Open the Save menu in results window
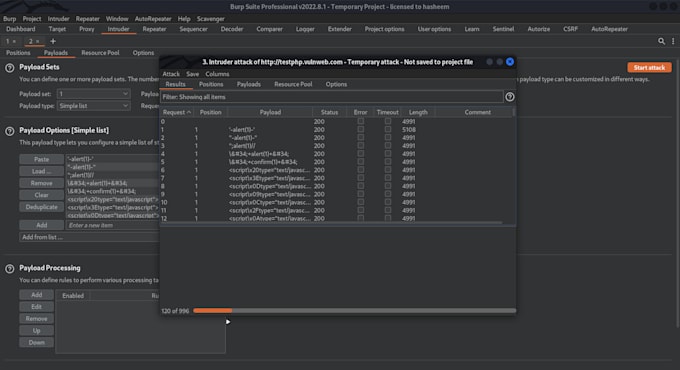This screenshot has width=680, height=370. pyautogui.click(x=193, y=74)
